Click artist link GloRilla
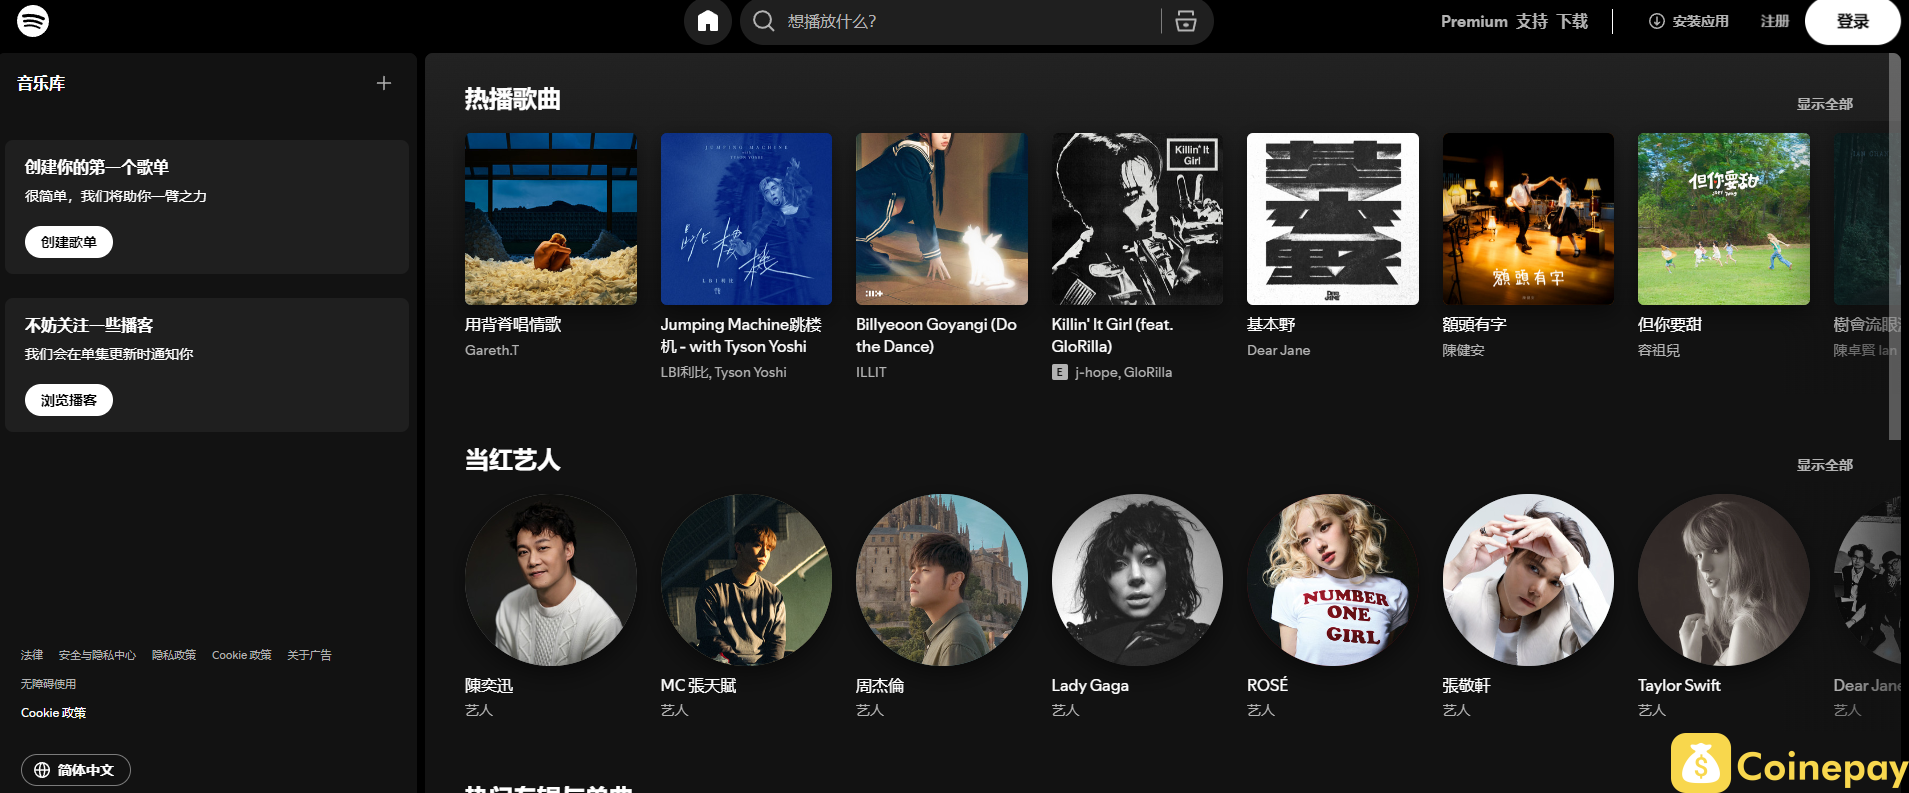The width and height of the screenshot is (1909, 793). click(x=1148, y=372)
